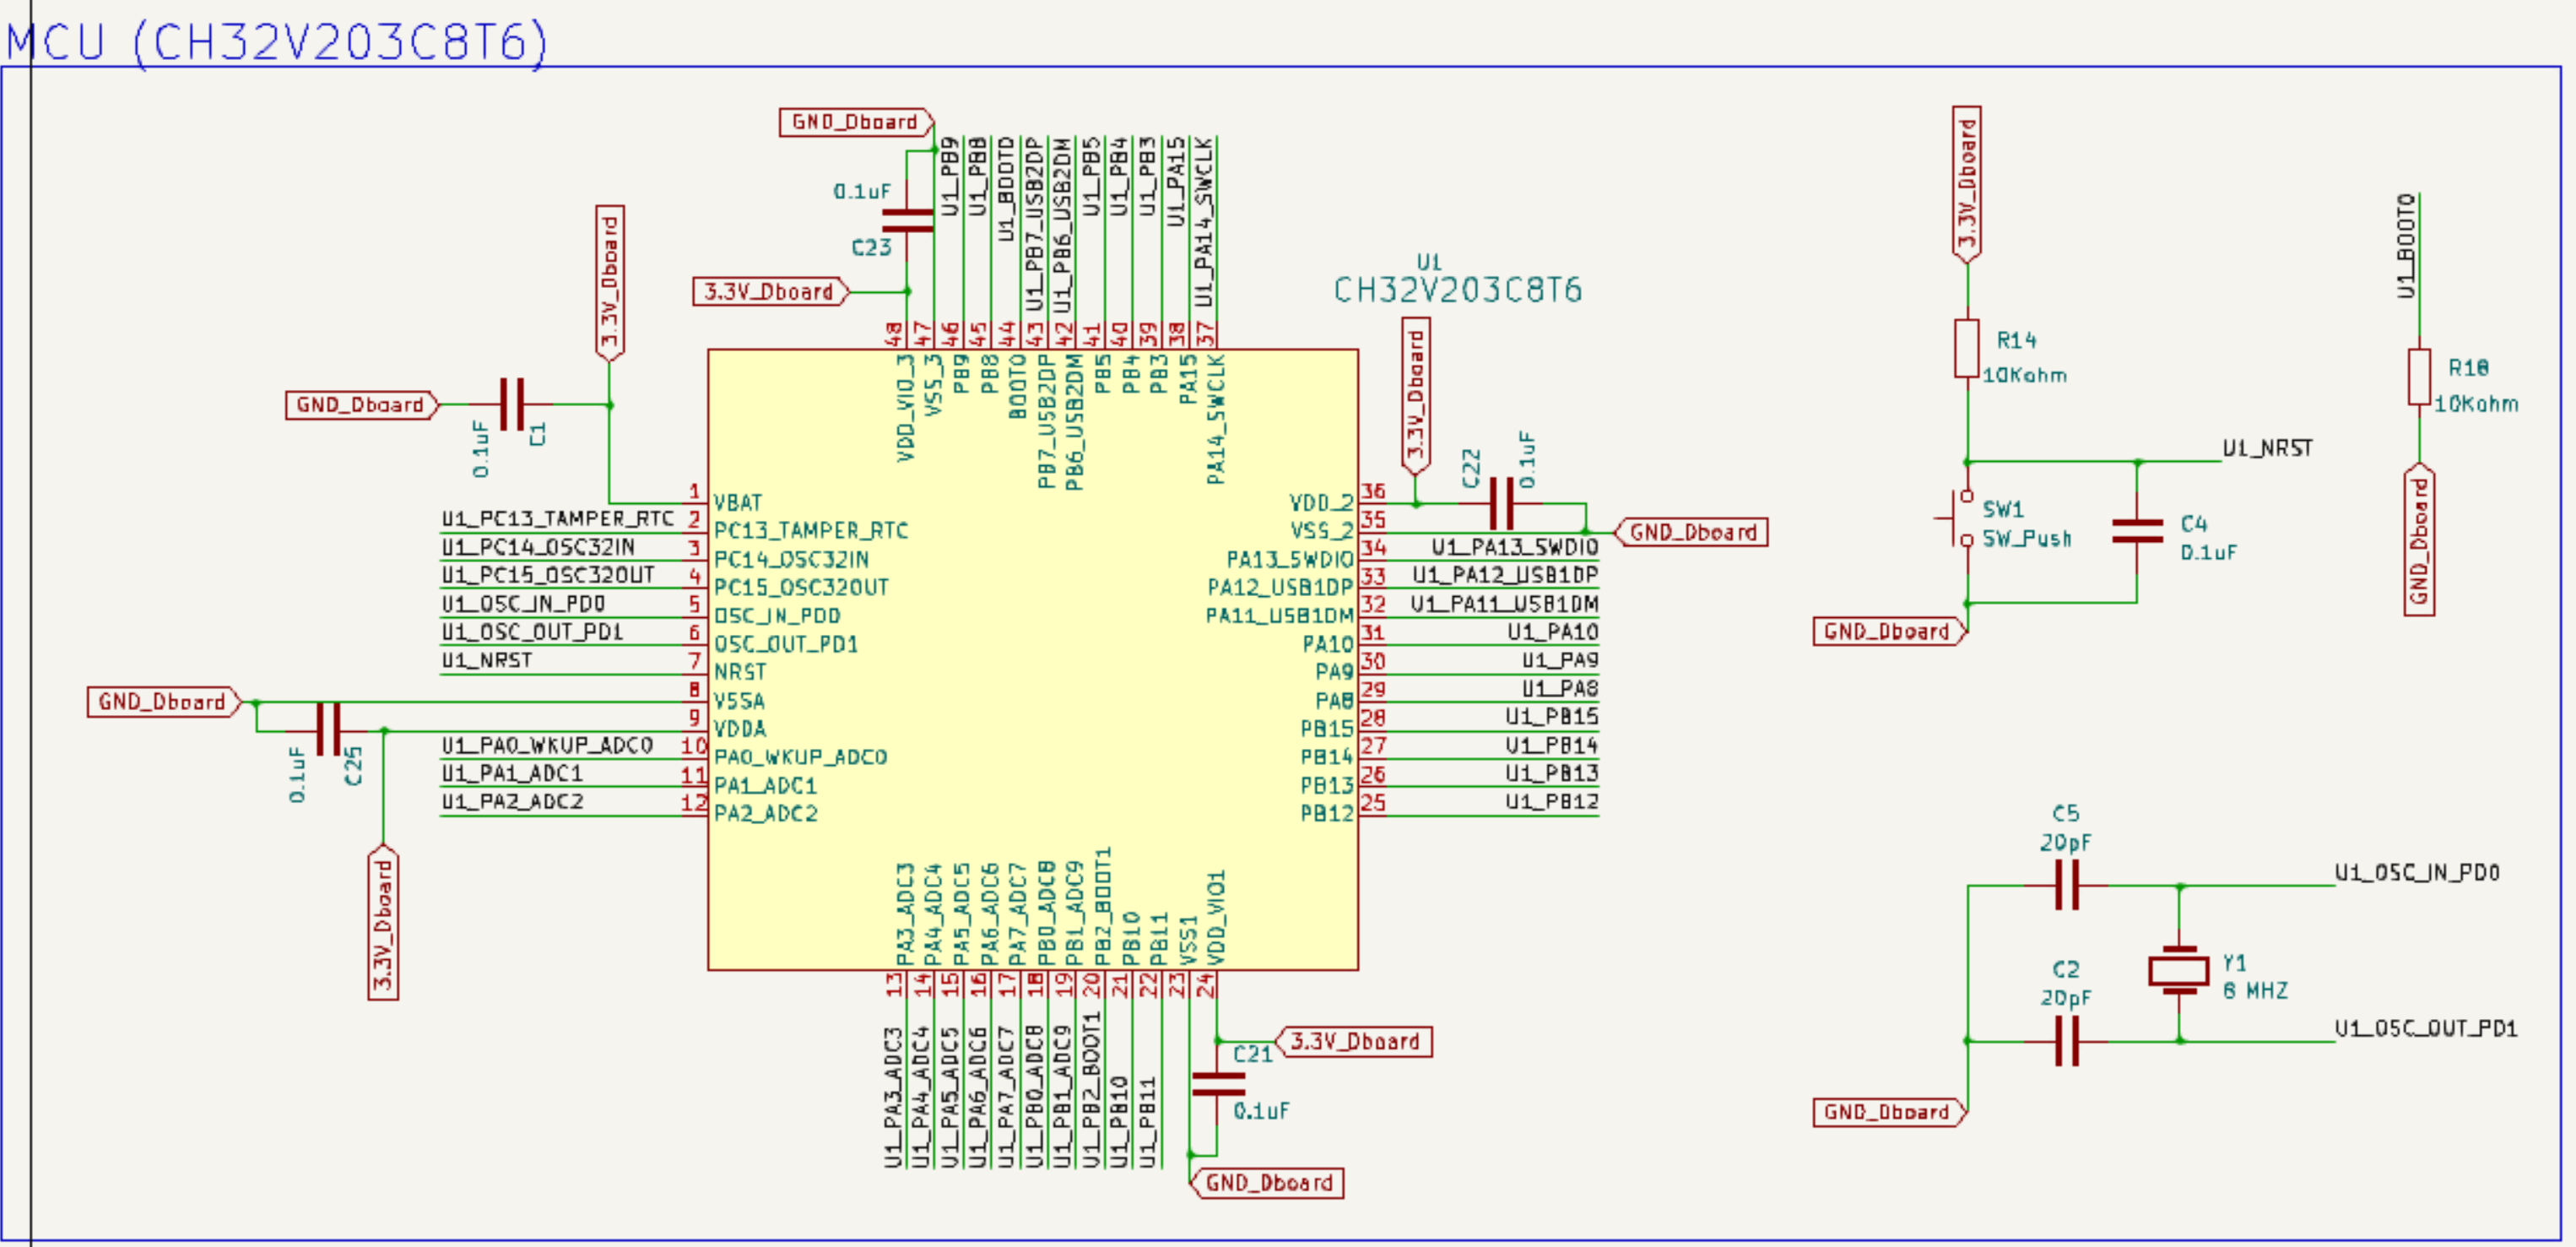Click the GND_Dboard label left of VSSA

tap(164, 702)
